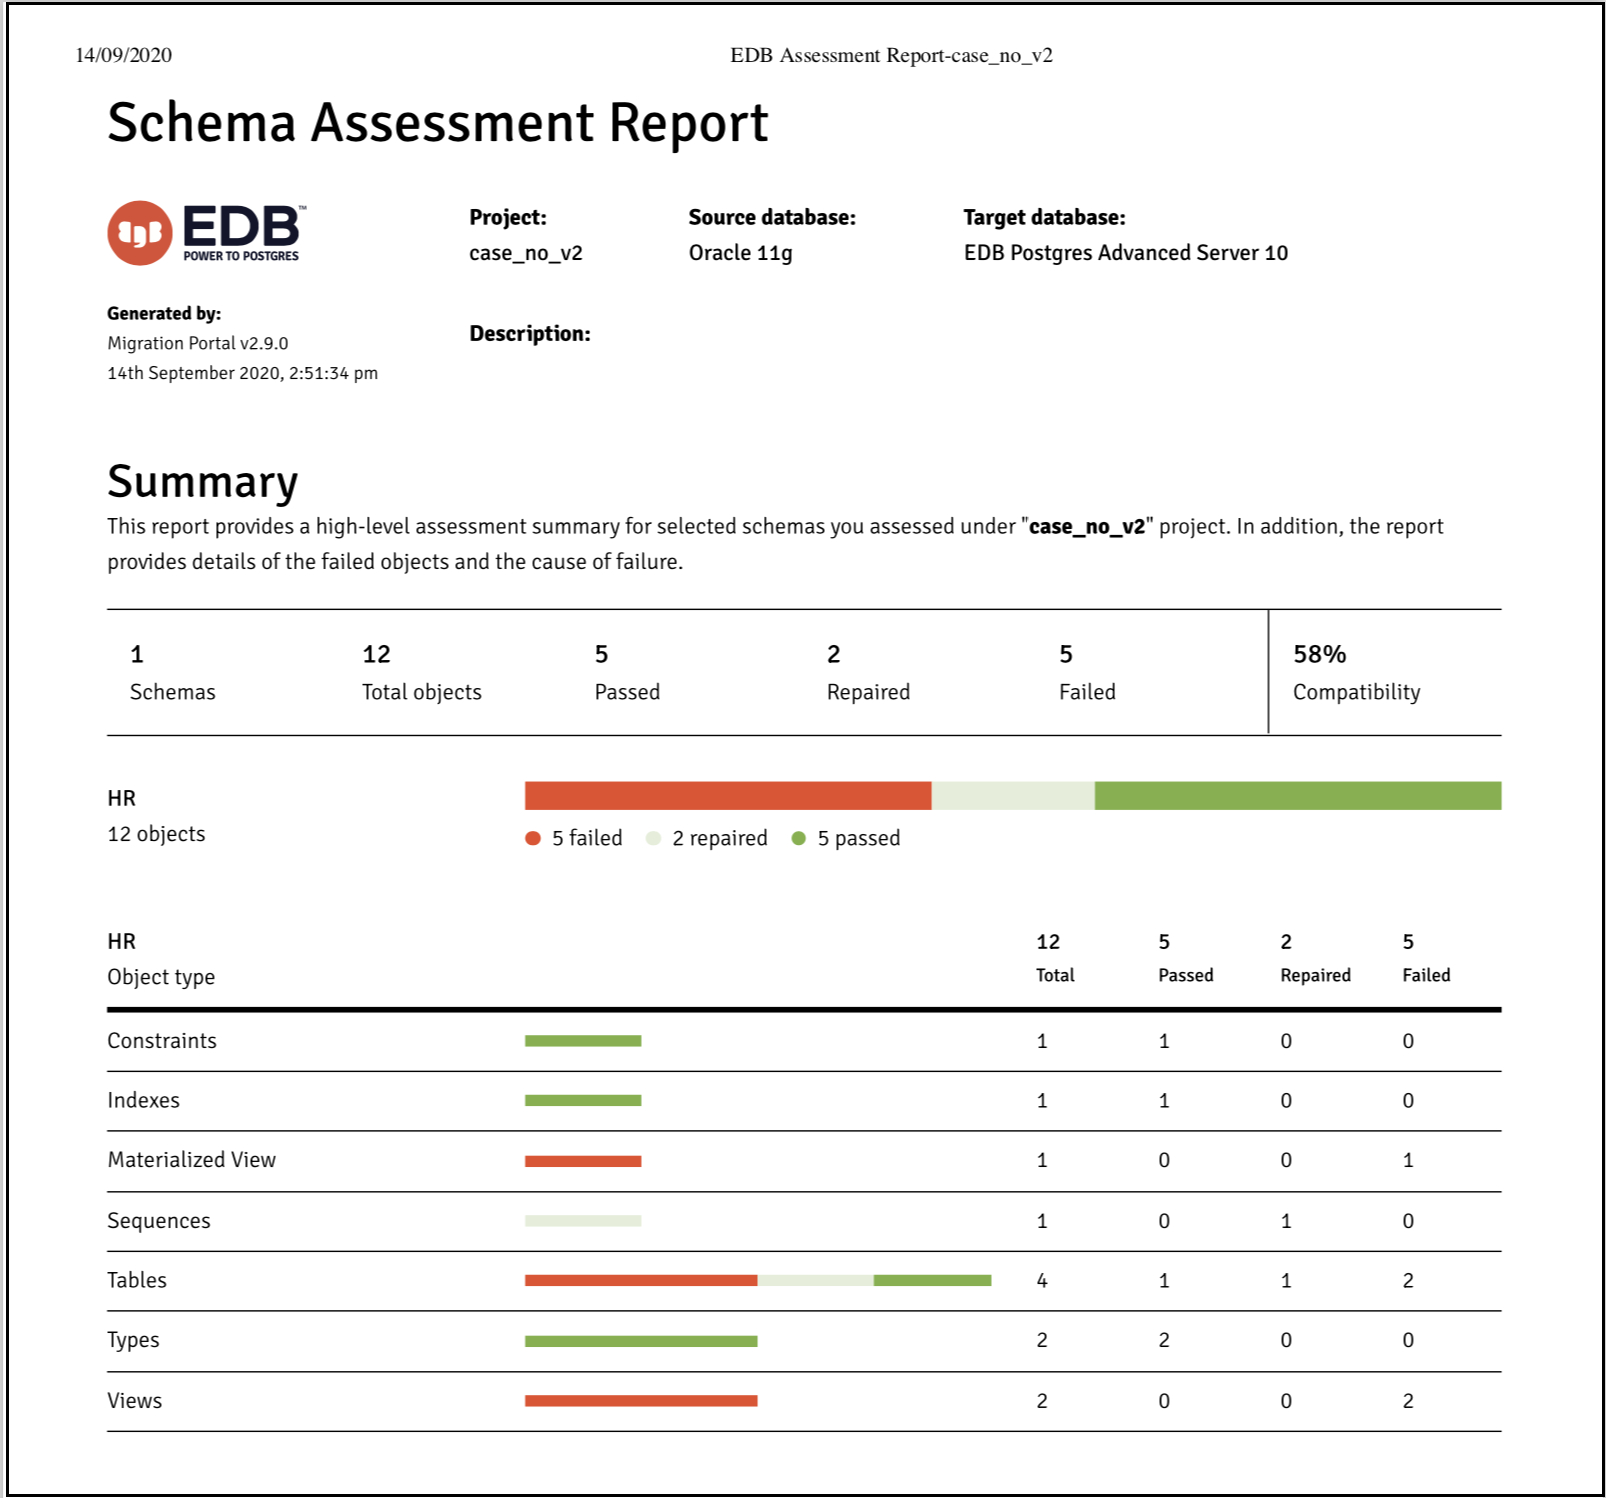Click the Failed column header

(1426, 975)
